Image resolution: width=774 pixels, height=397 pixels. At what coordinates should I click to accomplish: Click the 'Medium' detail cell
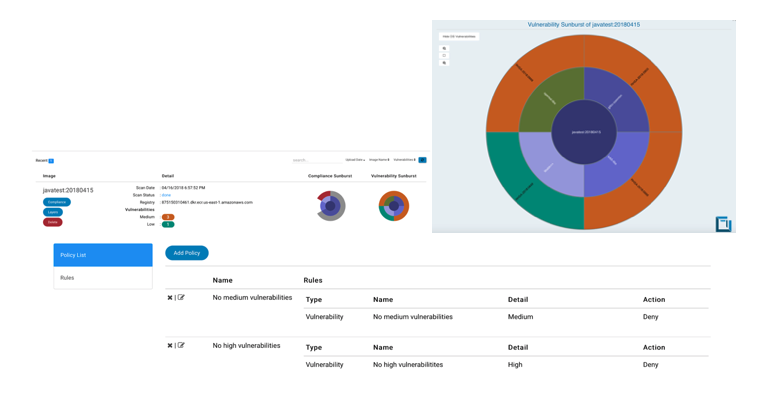point(520,317)
